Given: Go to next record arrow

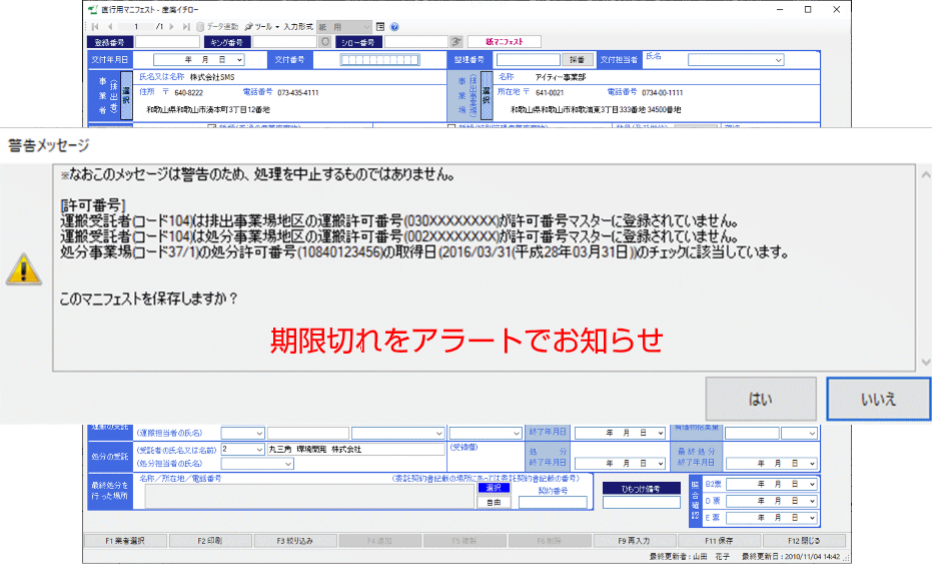Looking at the screenshot, I should 172,27.
